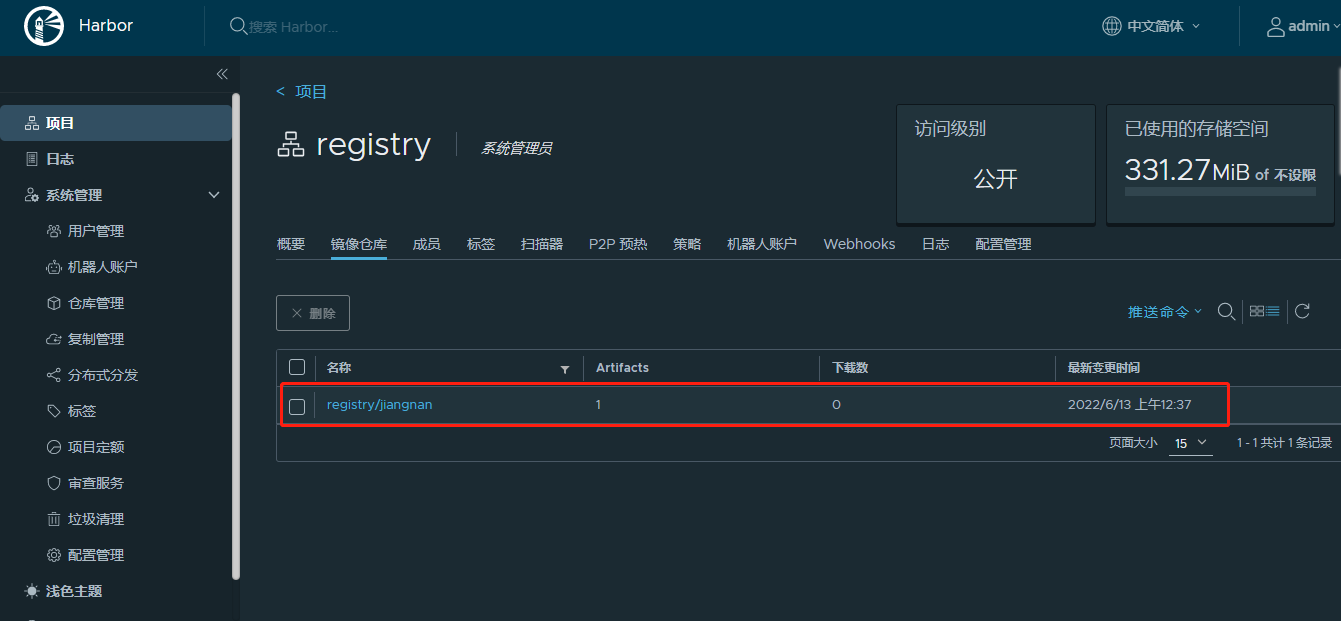Image resolution: width=1341 pixels, height=621 pixels.
Task: Sort by the Artifacts column header
Action: pyautogui.click(x=623, y=368)
